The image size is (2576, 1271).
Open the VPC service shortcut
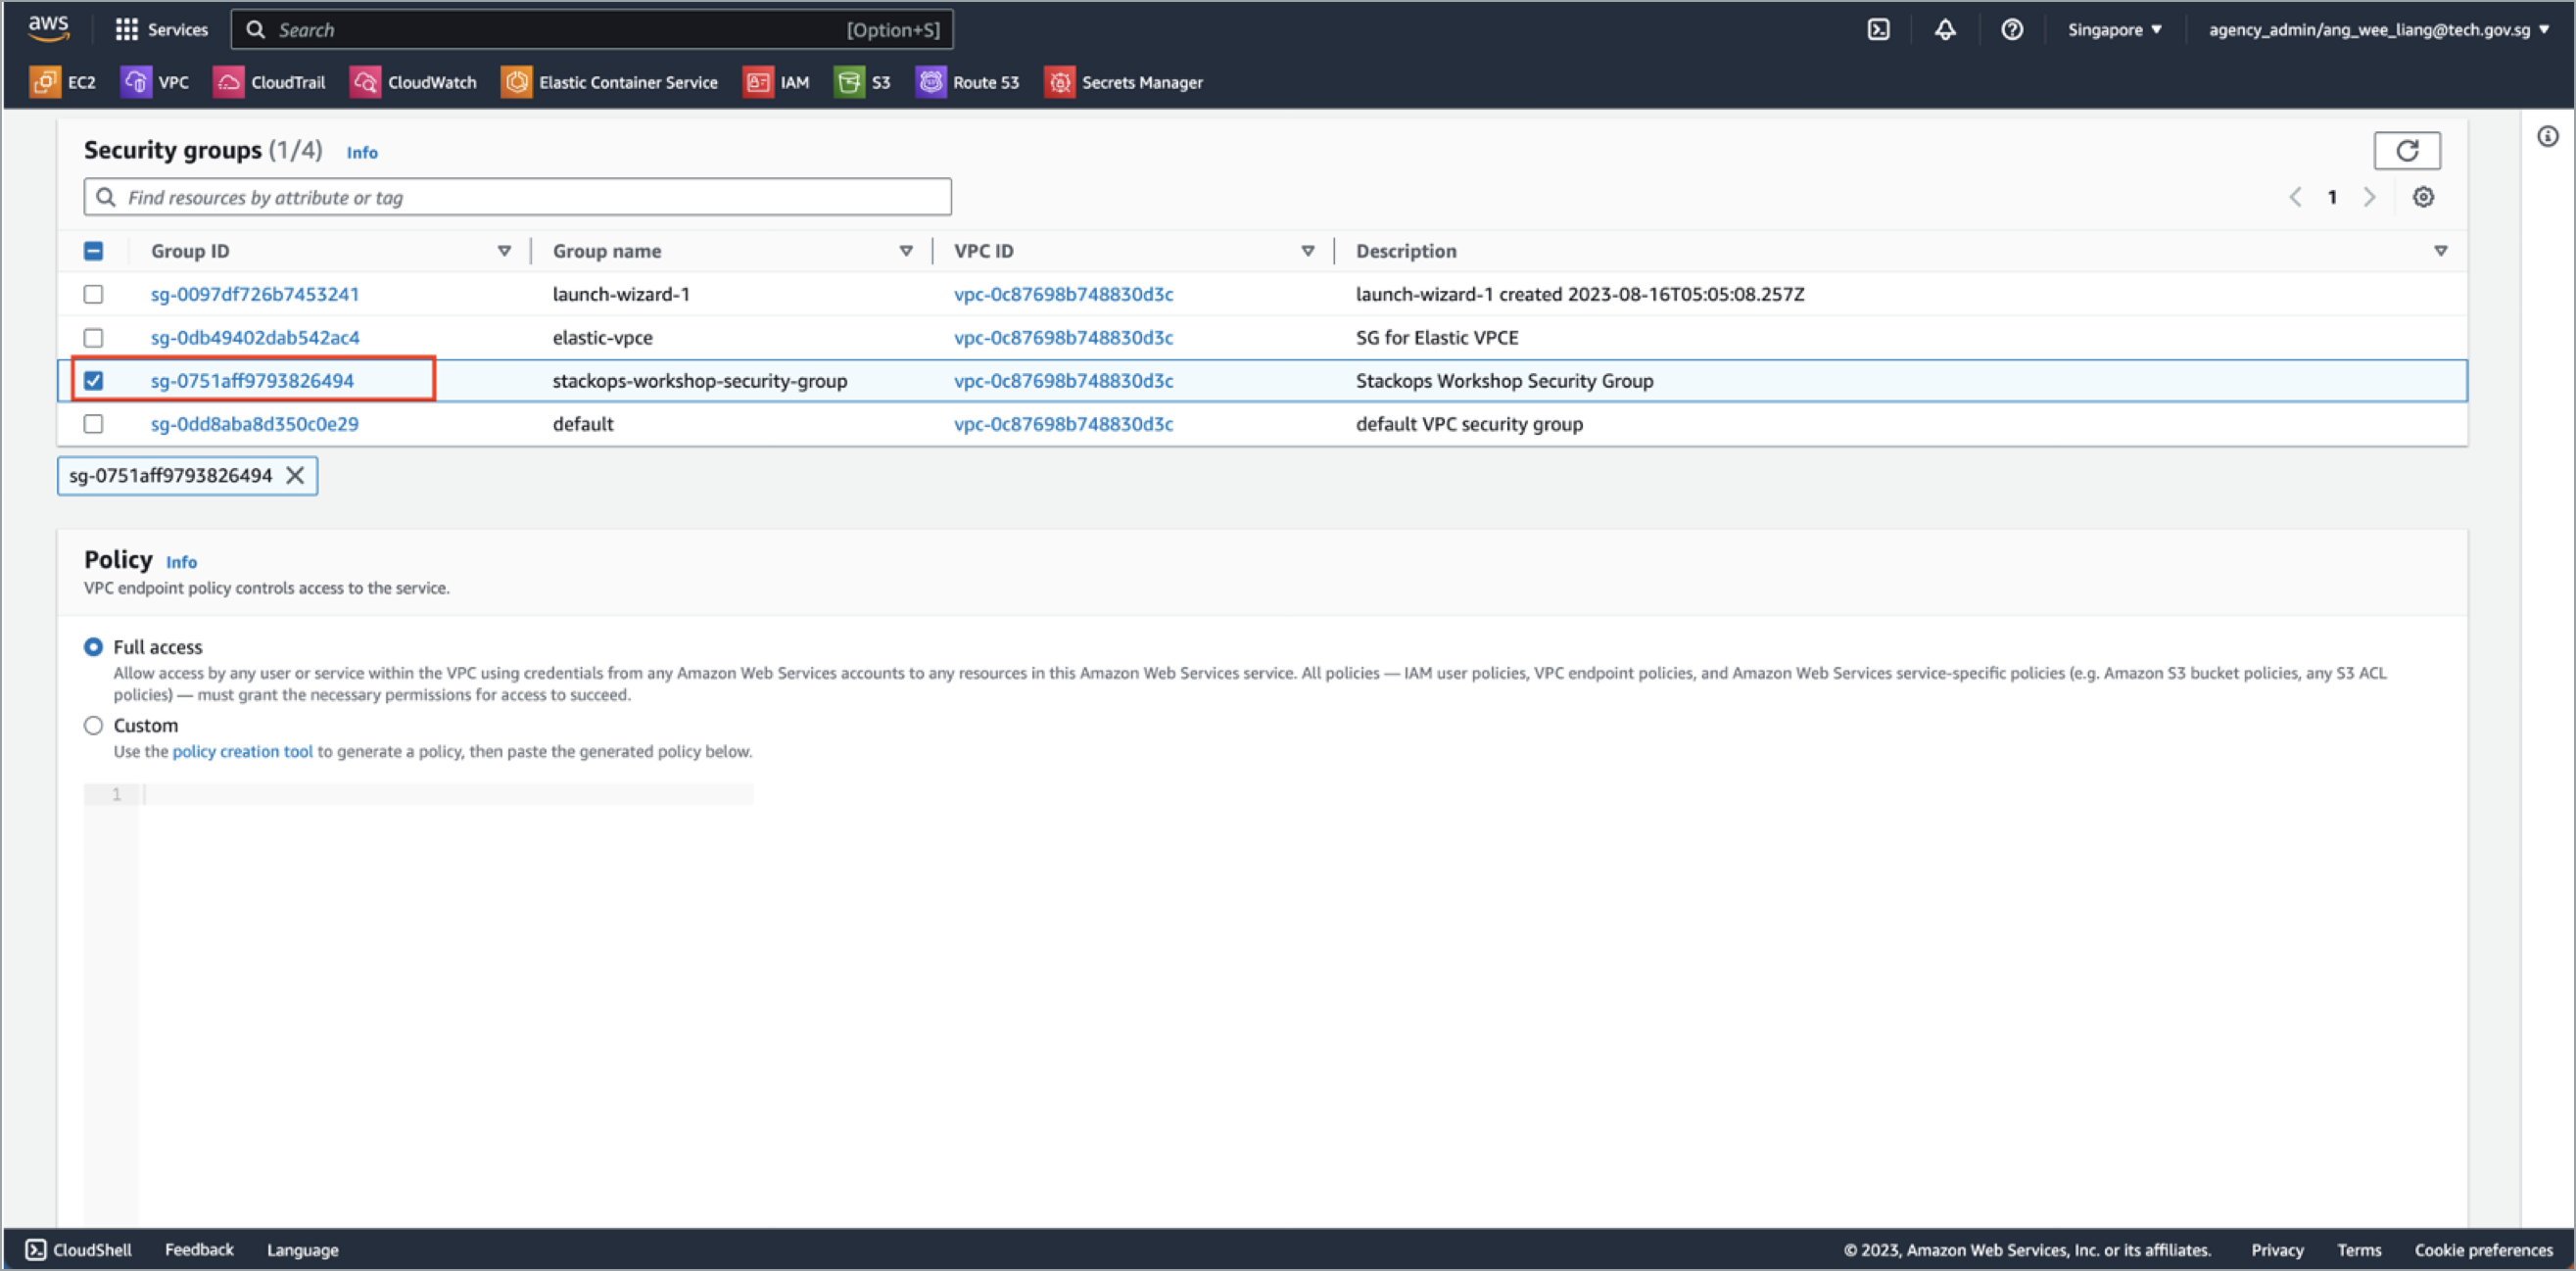pyautogui.click(x=155, y=82)
